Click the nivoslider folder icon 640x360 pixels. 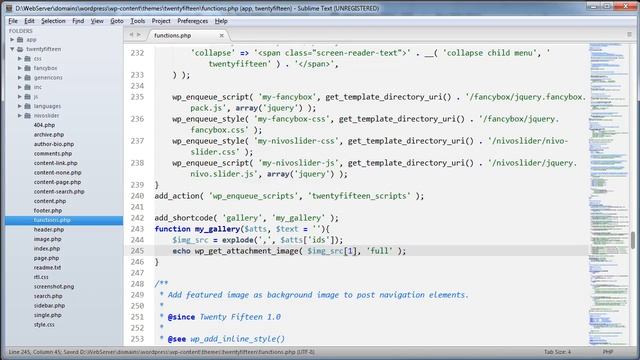(x=27, y=116)
